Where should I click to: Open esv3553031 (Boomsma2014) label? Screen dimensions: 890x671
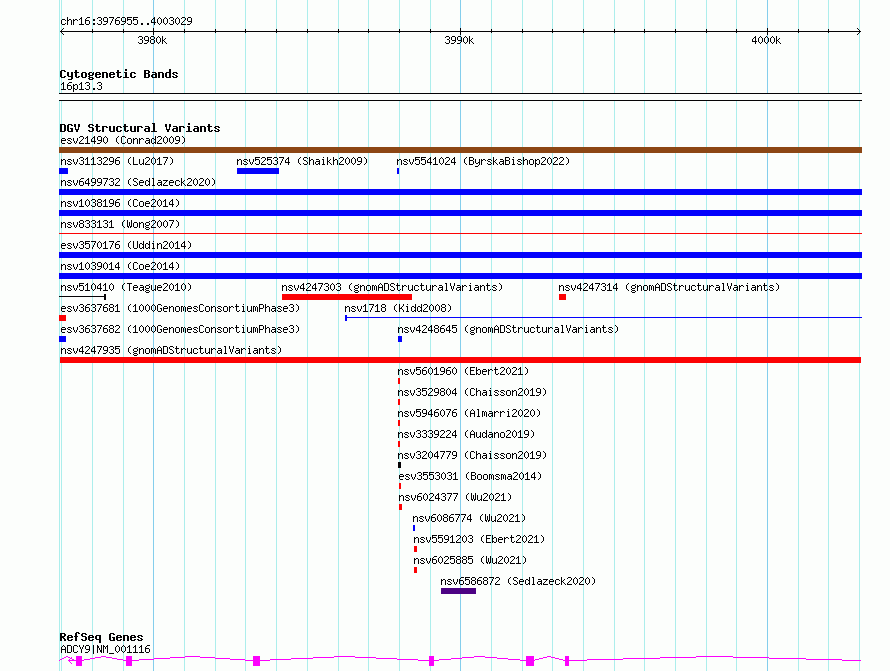pyautogui.click(x=470, y=476)
